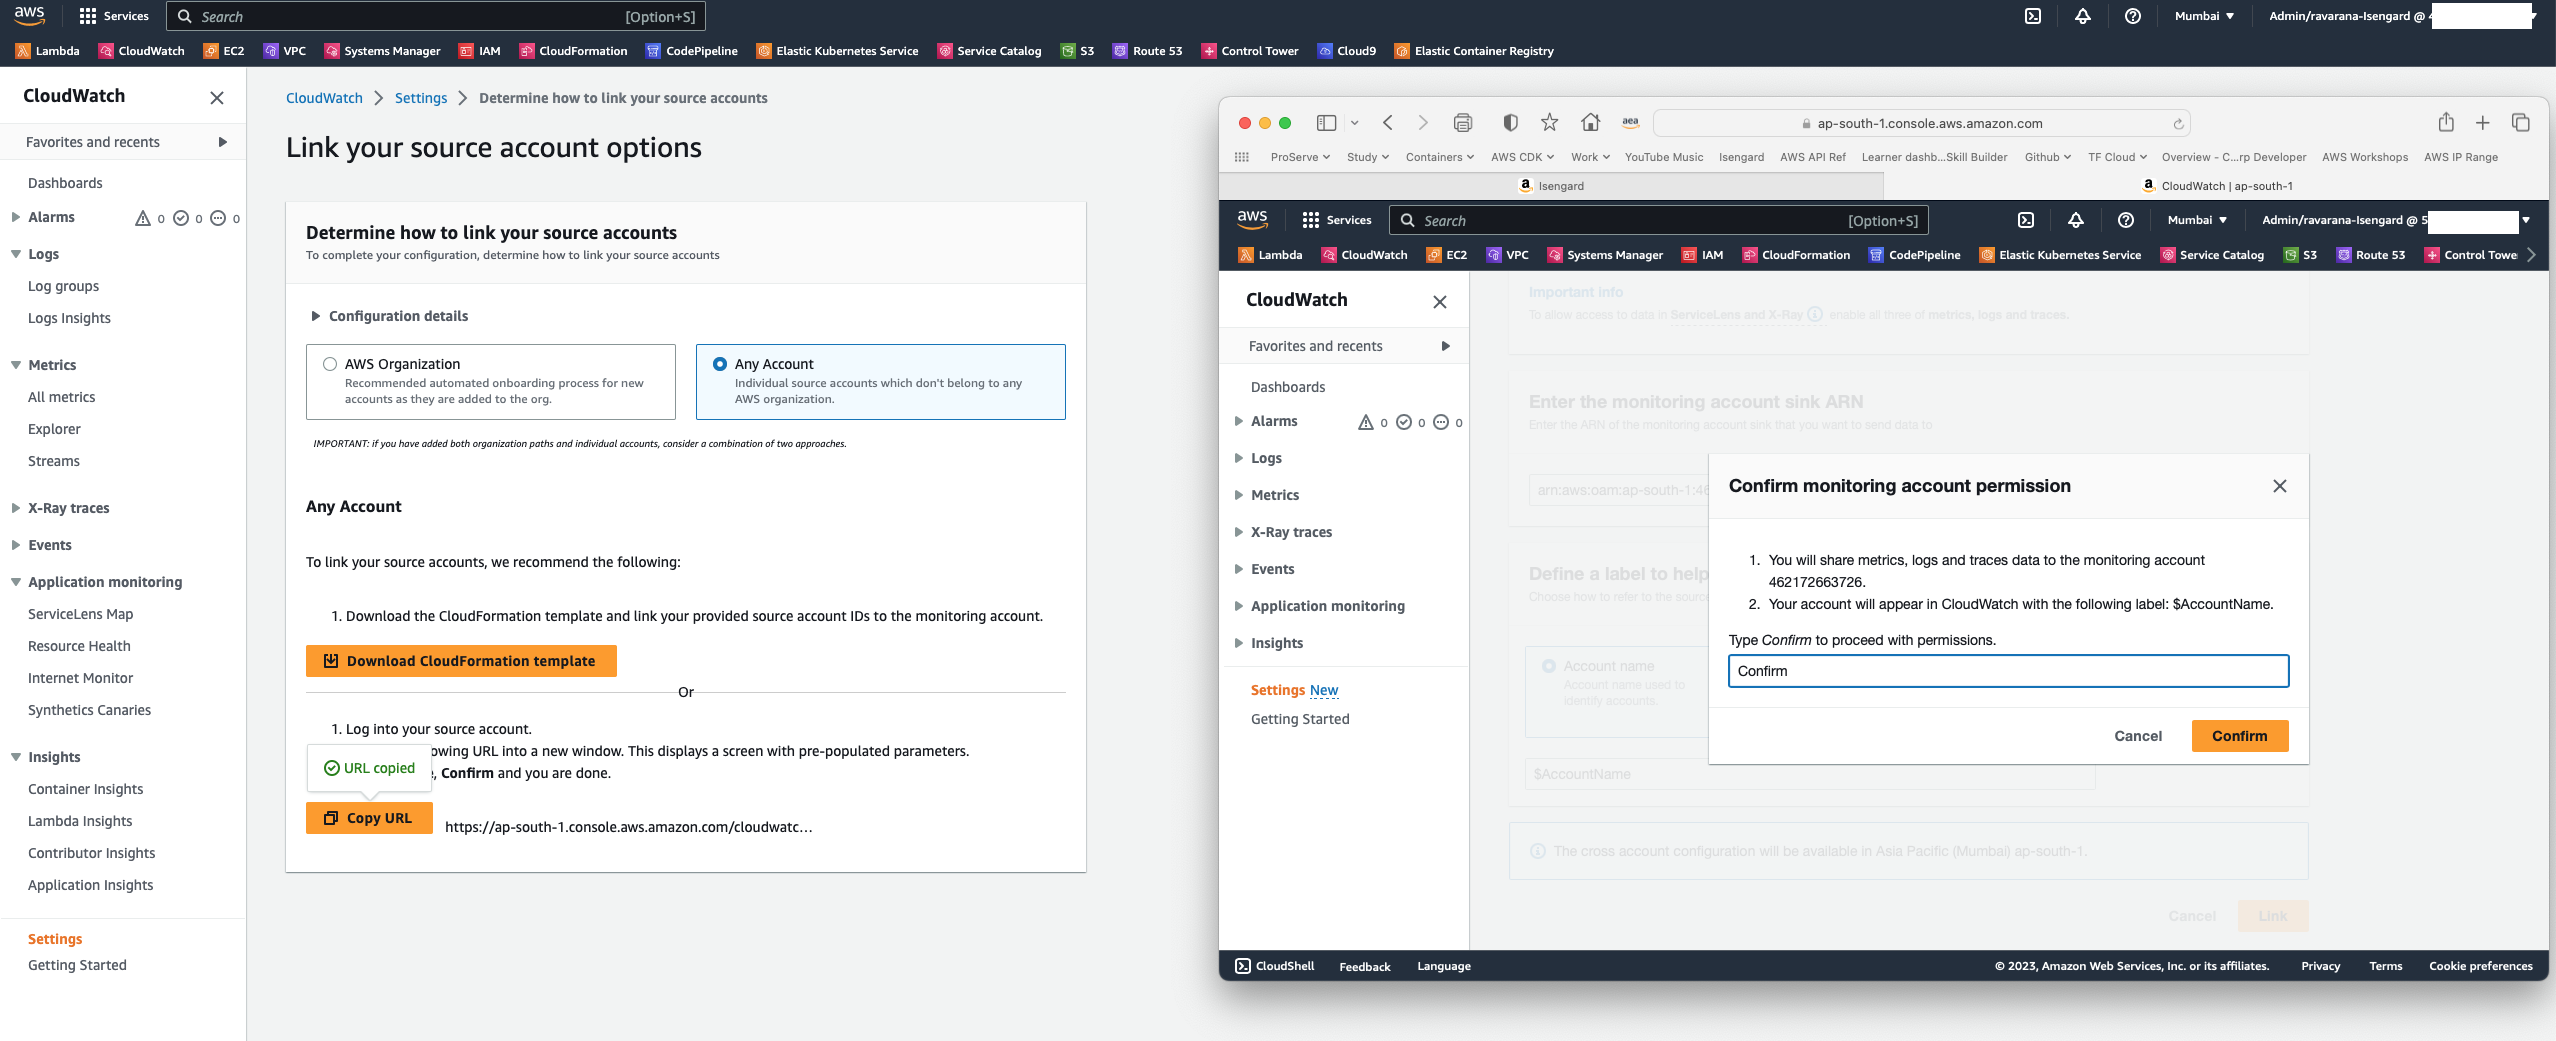Collapse Metrics section in main sidebar
2556x1041 pixels.
pyautogui.click(x=15, y=365)
